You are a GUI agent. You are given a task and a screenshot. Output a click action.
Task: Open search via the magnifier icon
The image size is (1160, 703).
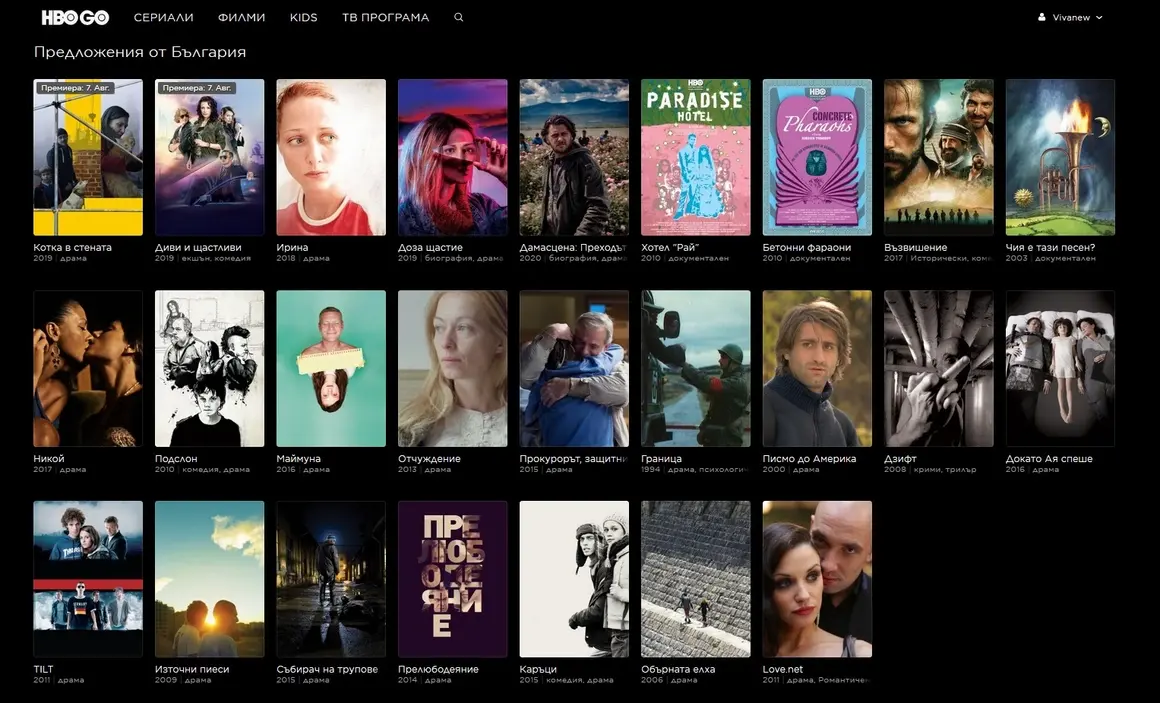pyautogui.click(x=458, y=17)
